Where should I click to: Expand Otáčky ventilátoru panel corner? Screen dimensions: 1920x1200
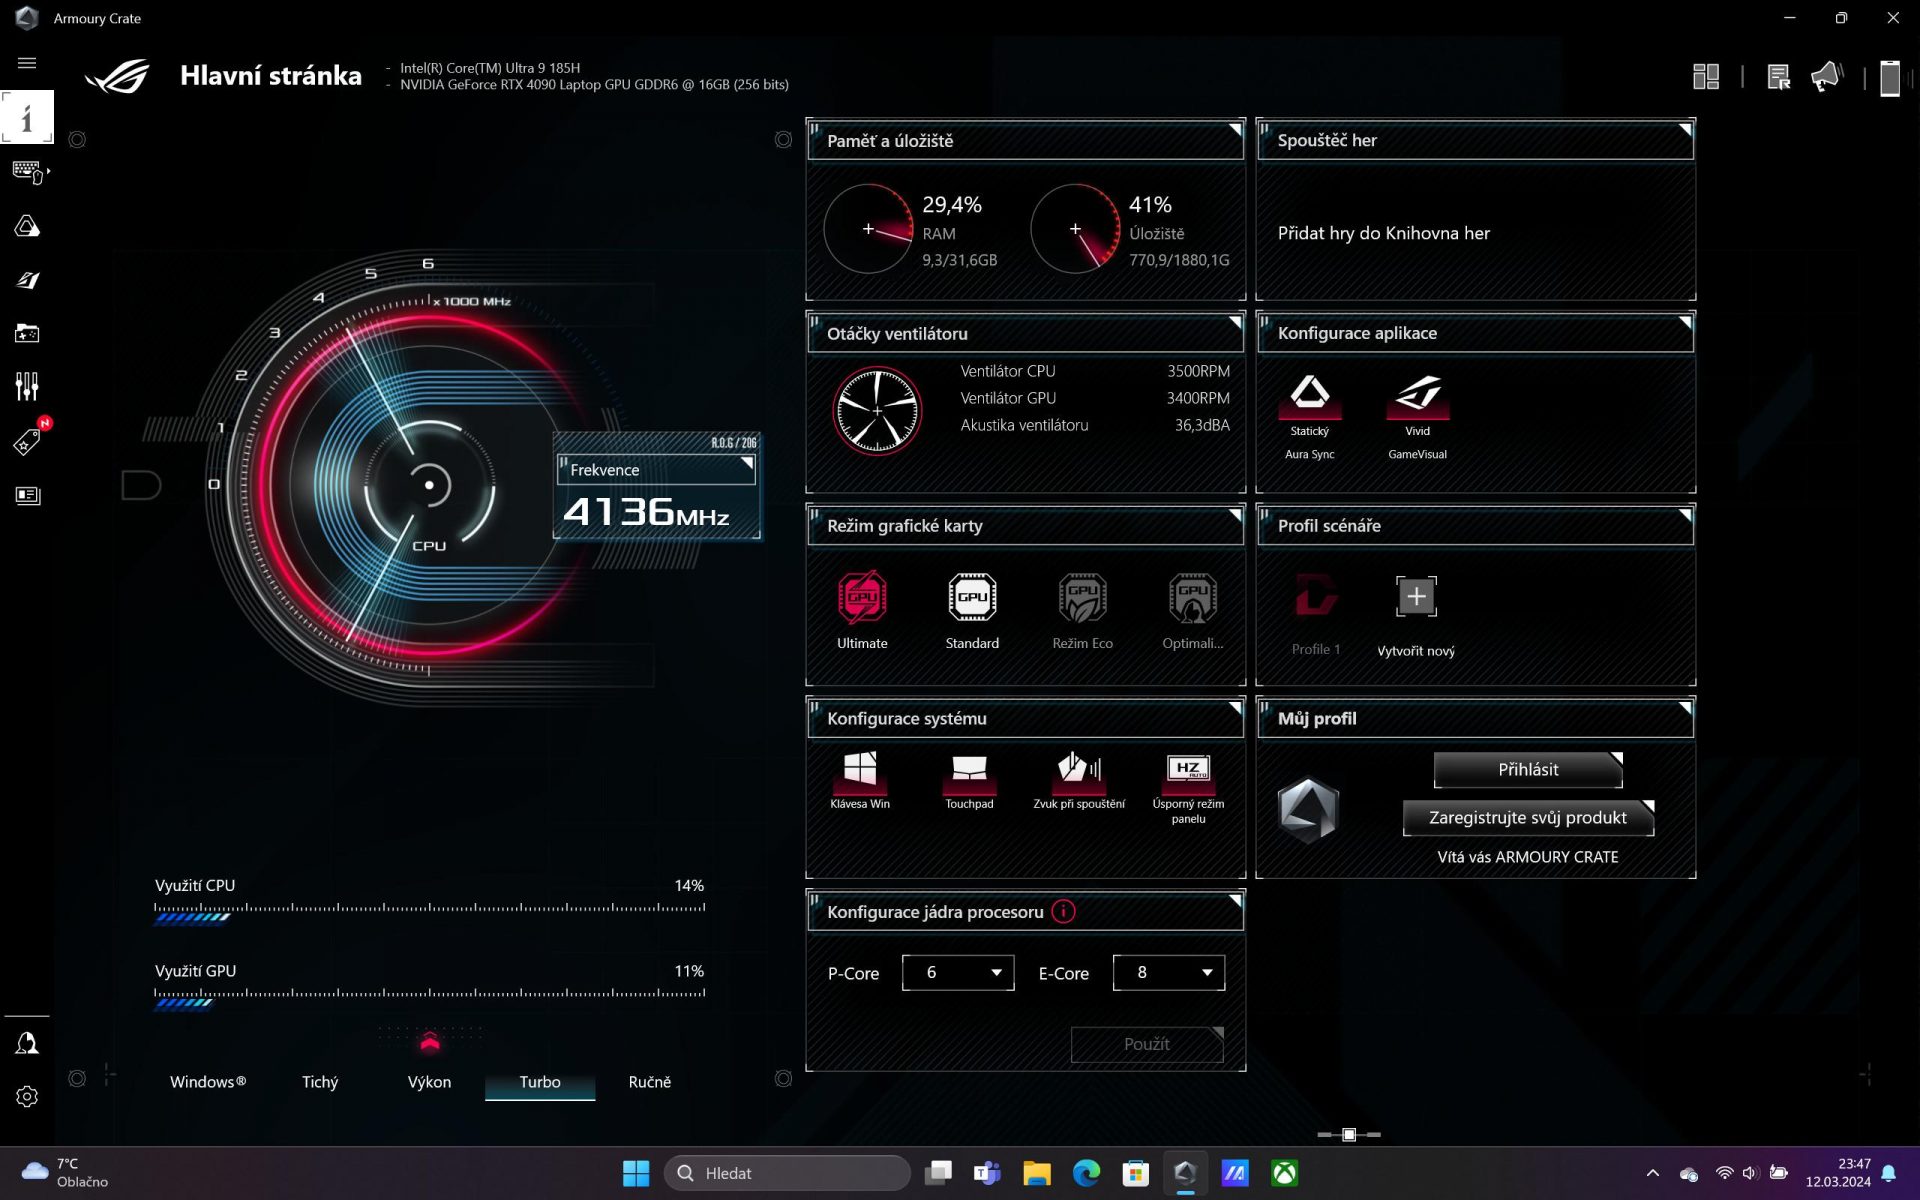(1235, 323)
